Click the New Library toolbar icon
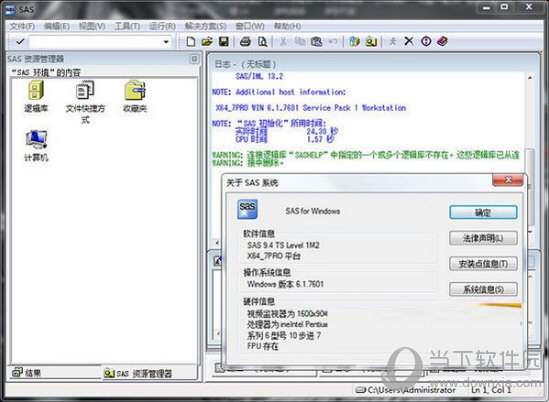 (354, 42)
